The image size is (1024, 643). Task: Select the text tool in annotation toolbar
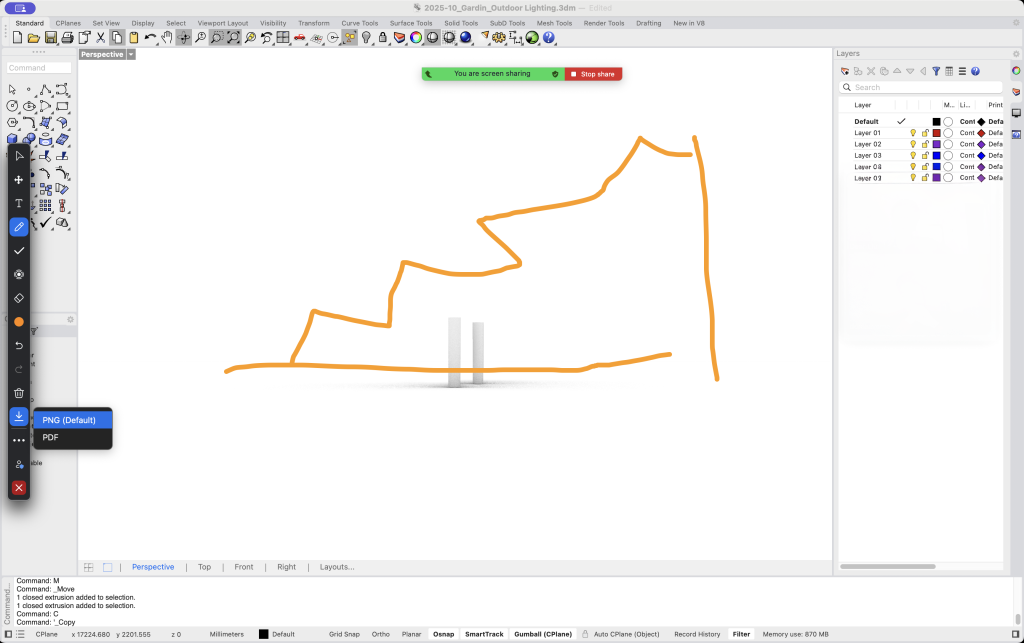[x=18, y=203]
